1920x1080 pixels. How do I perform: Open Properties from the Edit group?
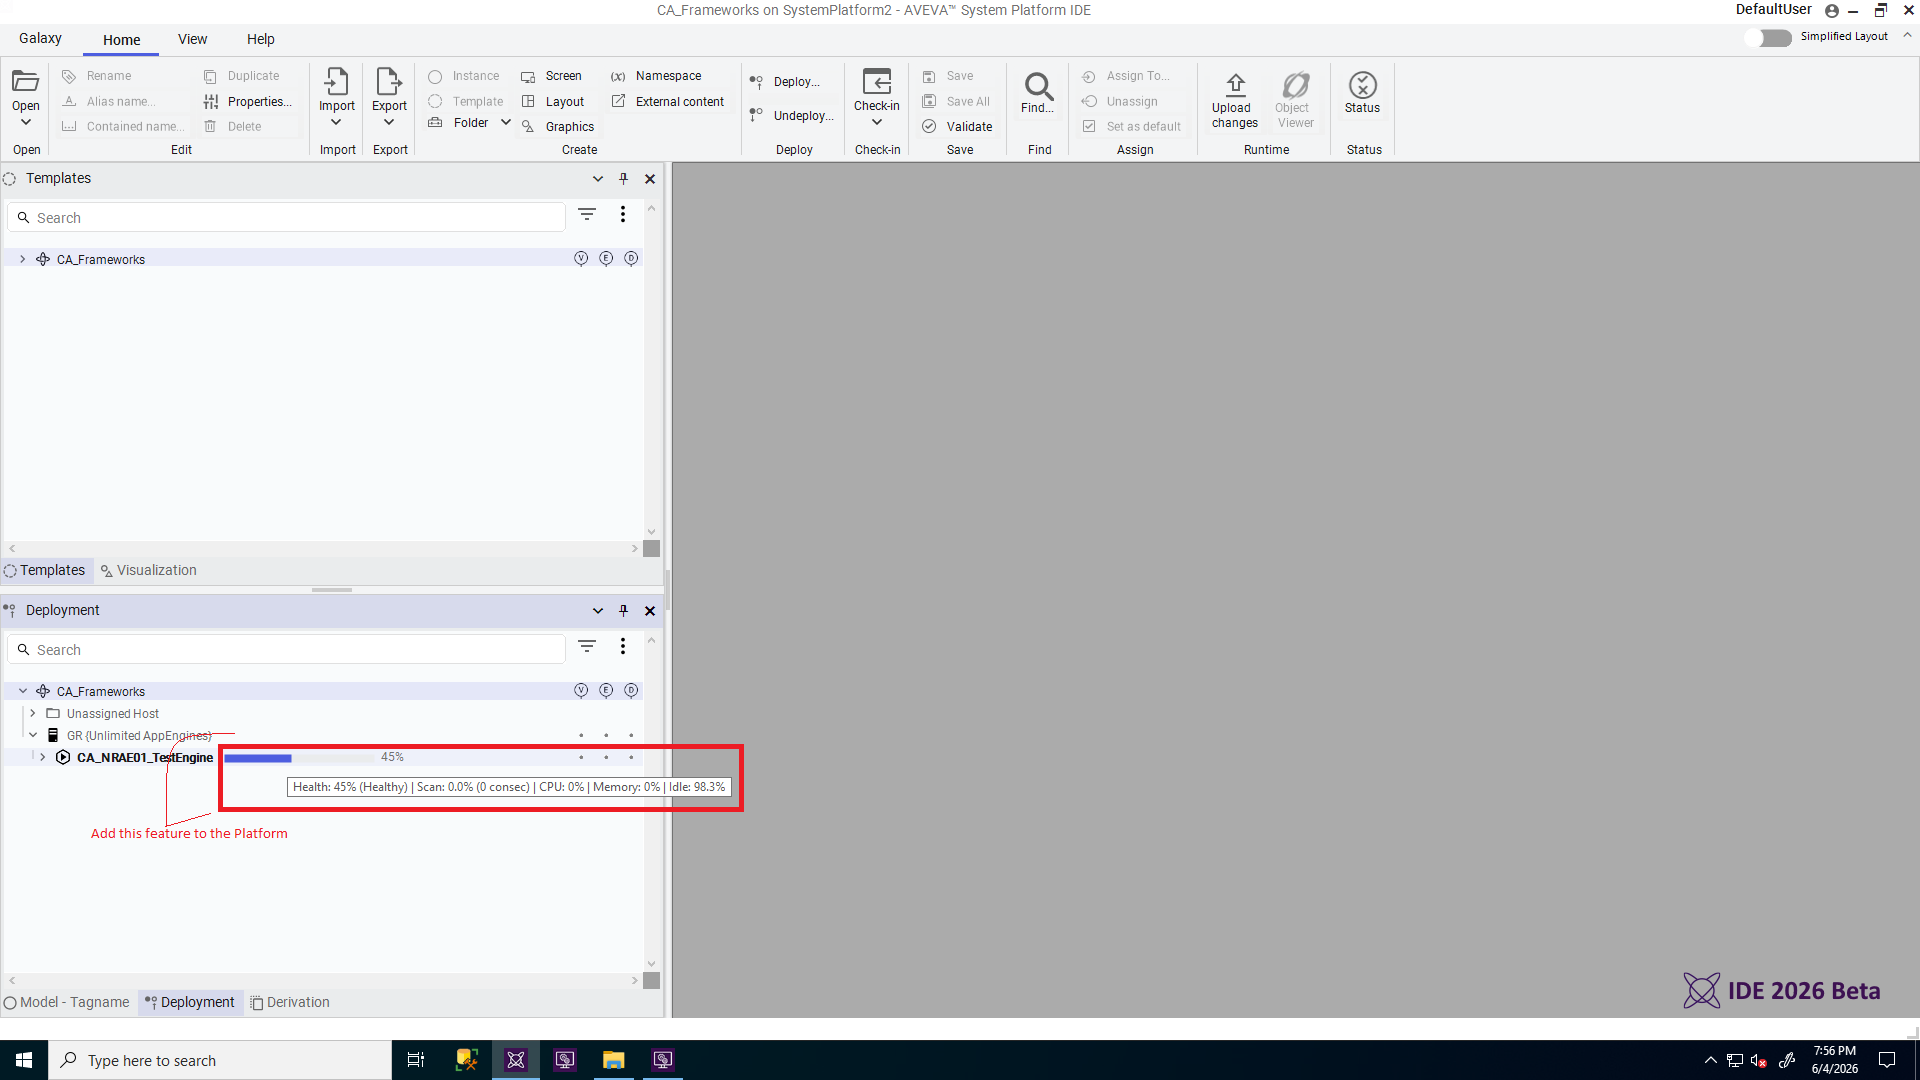248,102
